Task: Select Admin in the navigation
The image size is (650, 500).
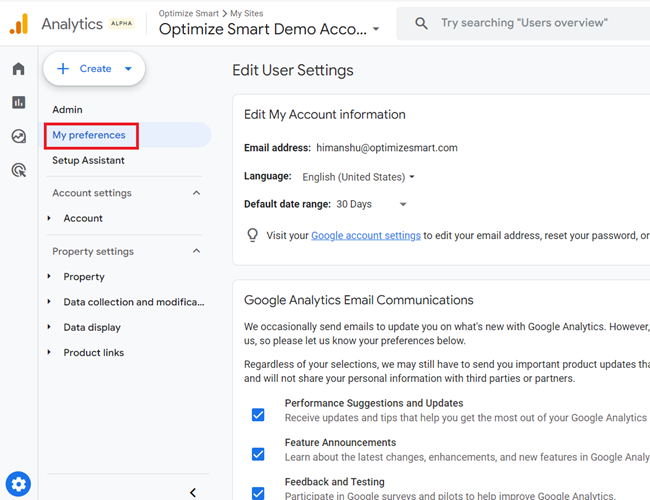Action: [67, 110]
